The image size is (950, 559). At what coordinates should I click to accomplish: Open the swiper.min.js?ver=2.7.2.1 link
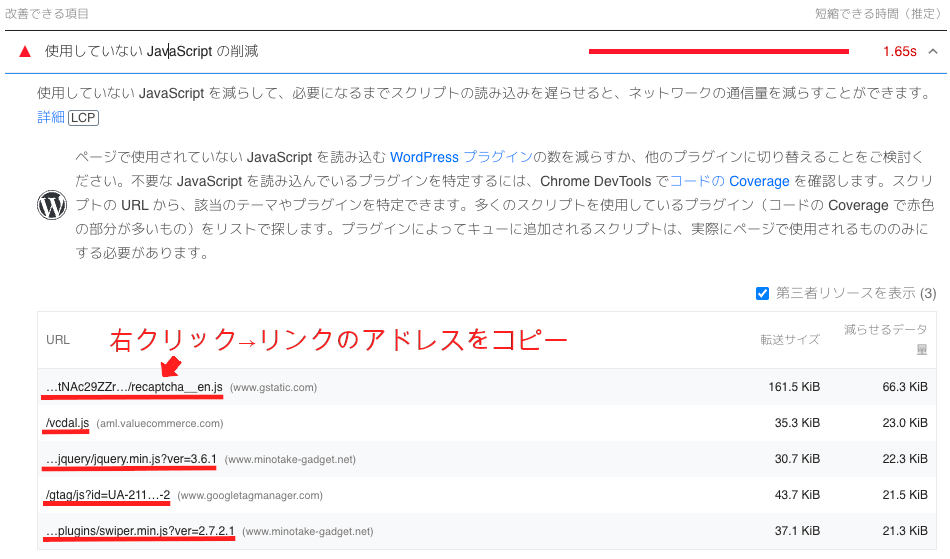pos(140,531)
